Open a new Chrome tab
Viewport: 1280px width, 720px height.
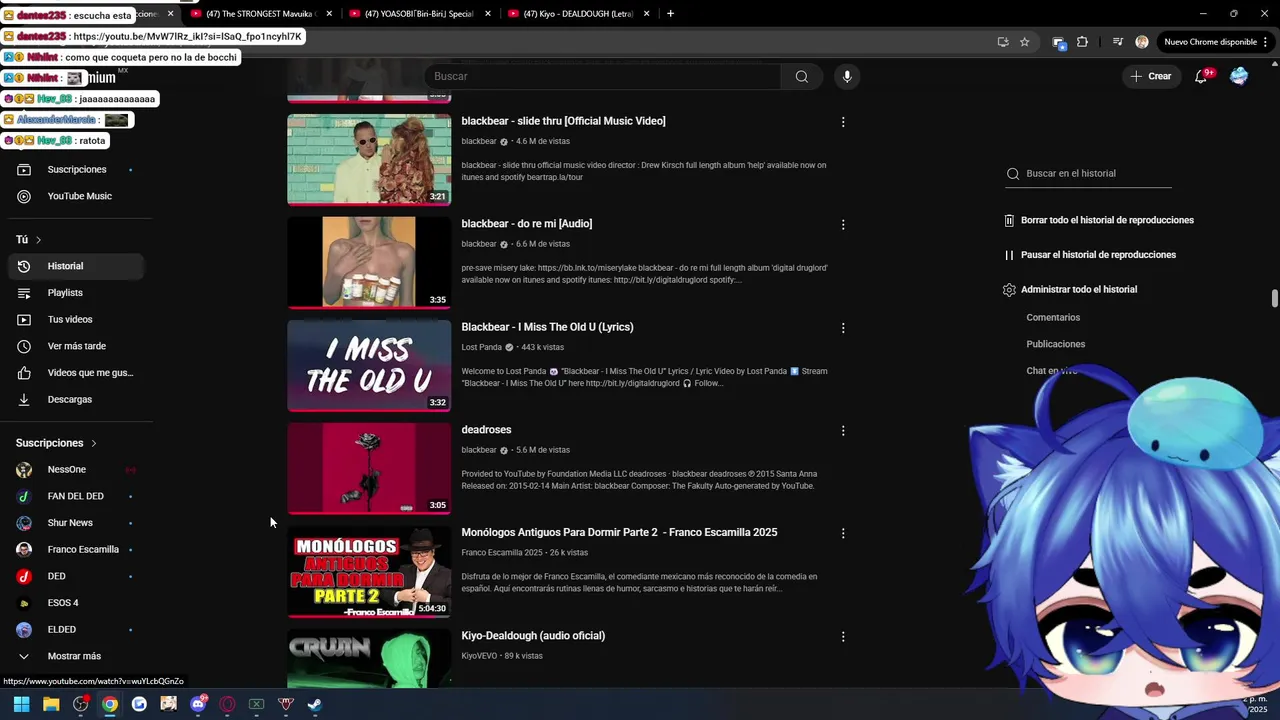[x=670, y=14]
